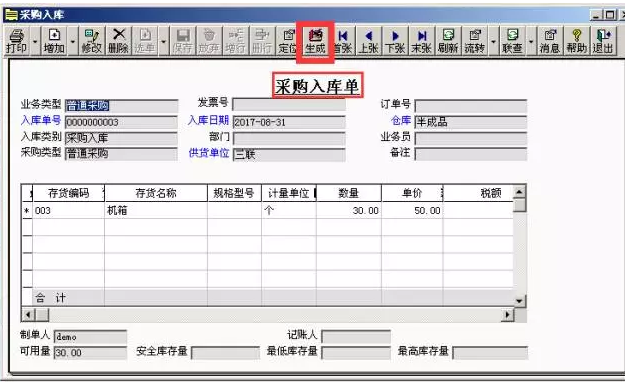Select the 003 机箱 table row
Screen dimensions: 625x382
(267, 210)
